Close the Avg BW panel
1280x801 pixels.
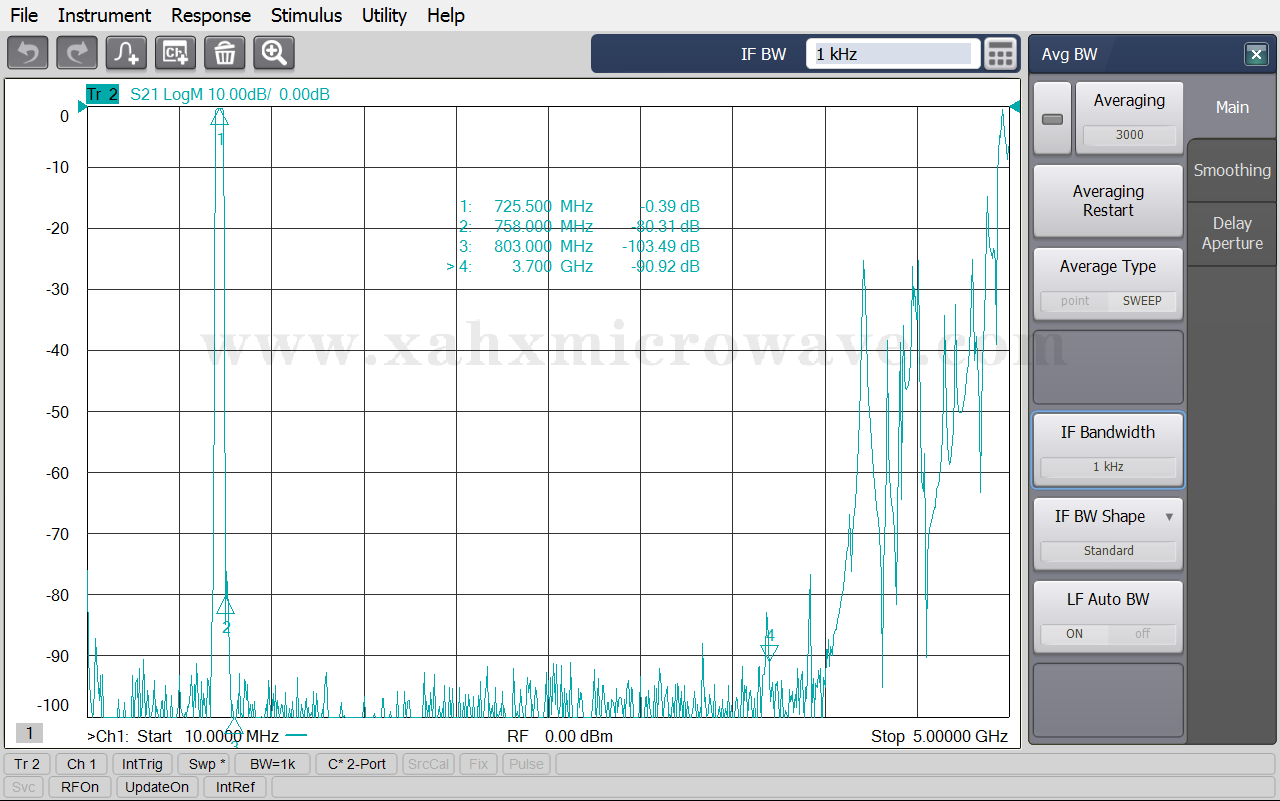pos(1256,55)
